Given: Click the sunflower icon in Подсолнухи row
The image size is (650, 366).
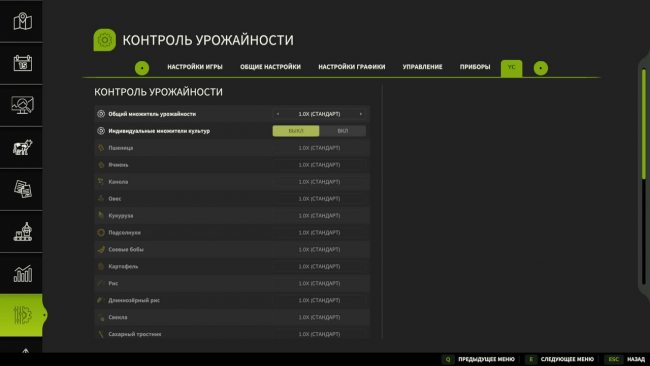Looking at the screenshot, I should pyautogui.click(x=101, y=233).
